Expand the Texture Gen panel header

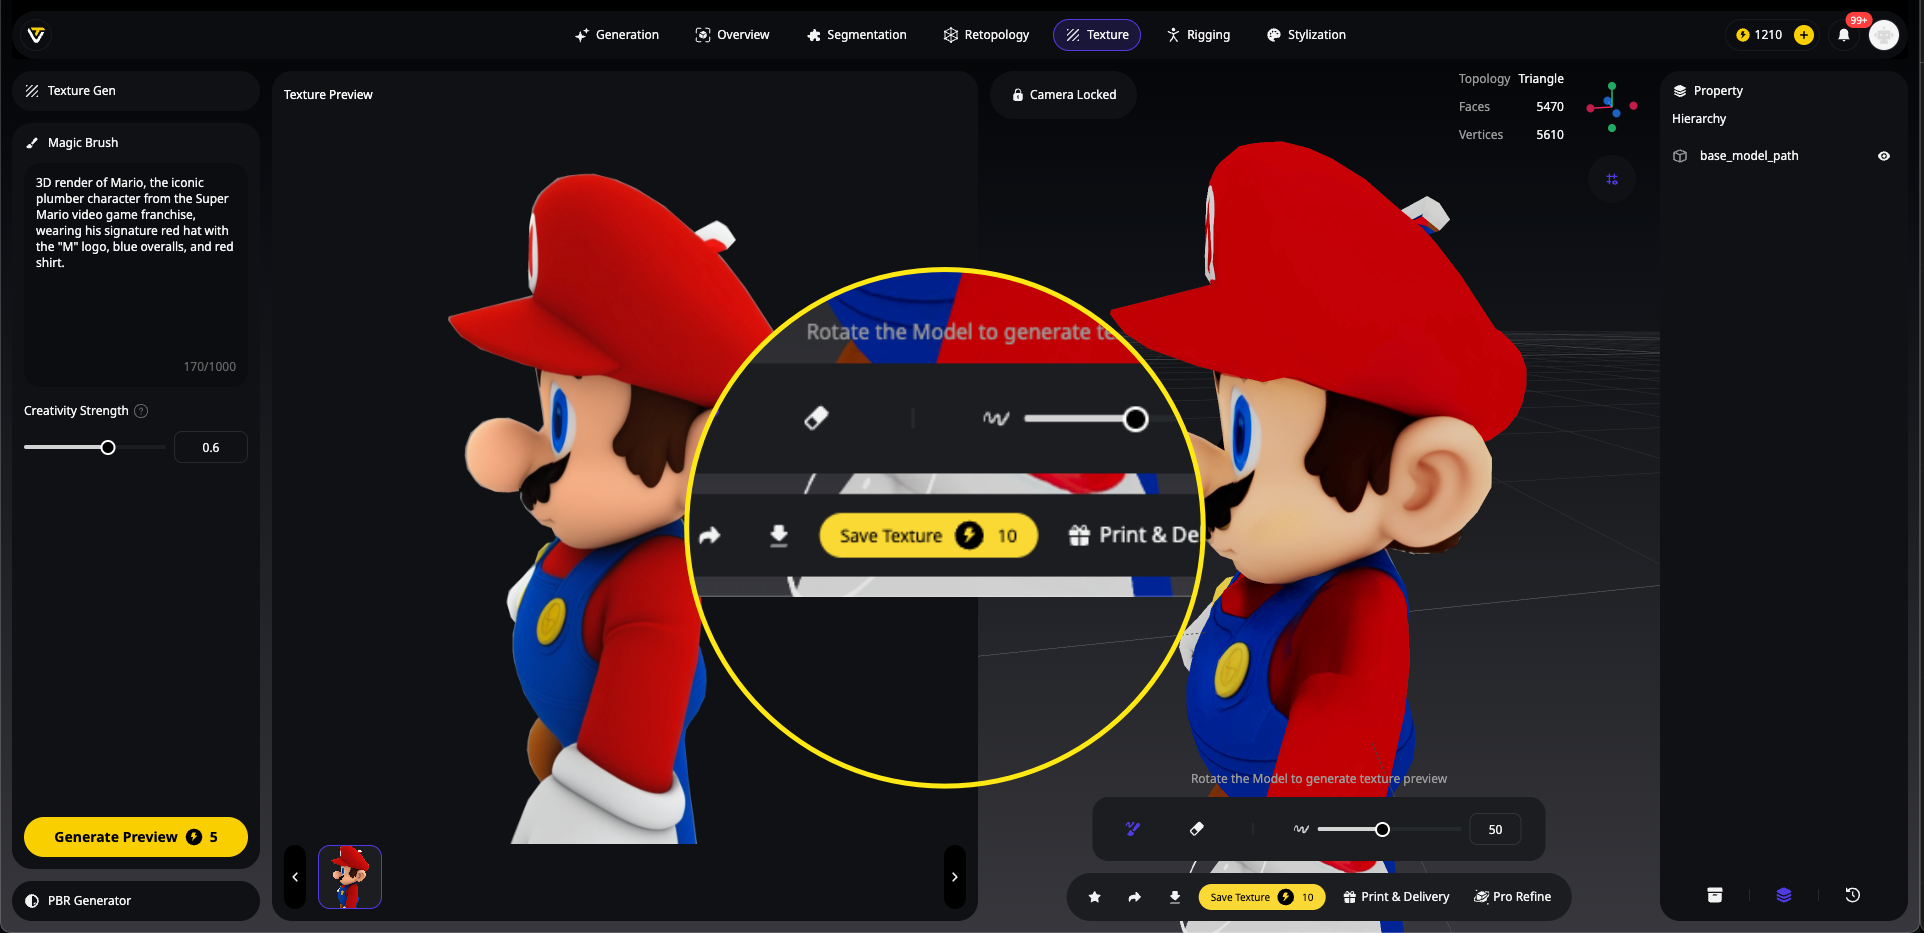[x=136, y=91]
